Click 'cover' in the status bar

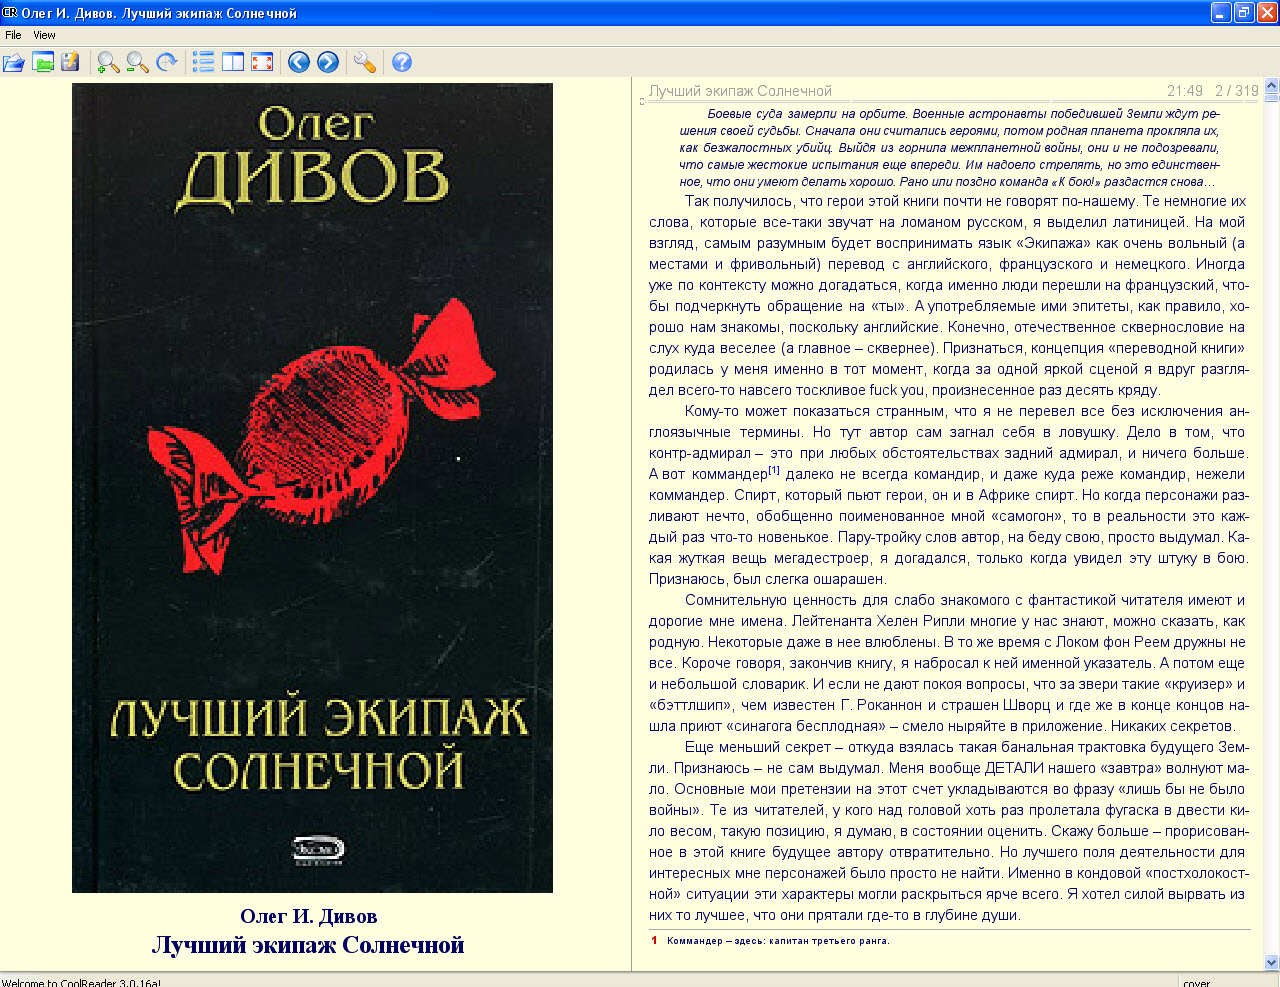coord(1196,983)
